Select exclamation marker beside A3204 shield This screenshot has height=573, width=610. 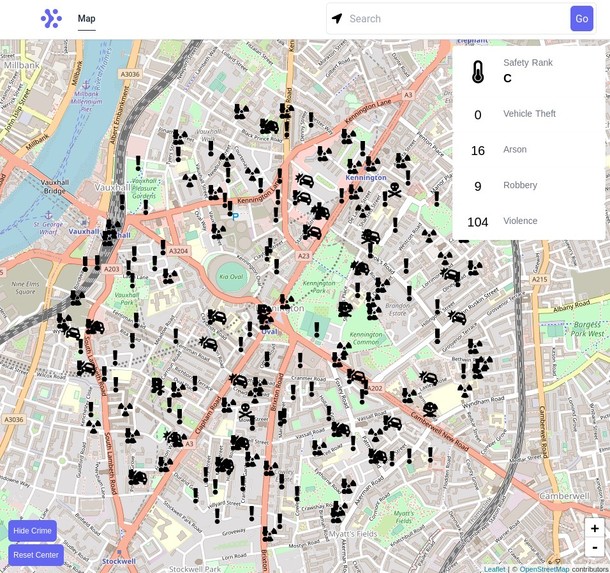pyautogui.click(x=163, y=247)
